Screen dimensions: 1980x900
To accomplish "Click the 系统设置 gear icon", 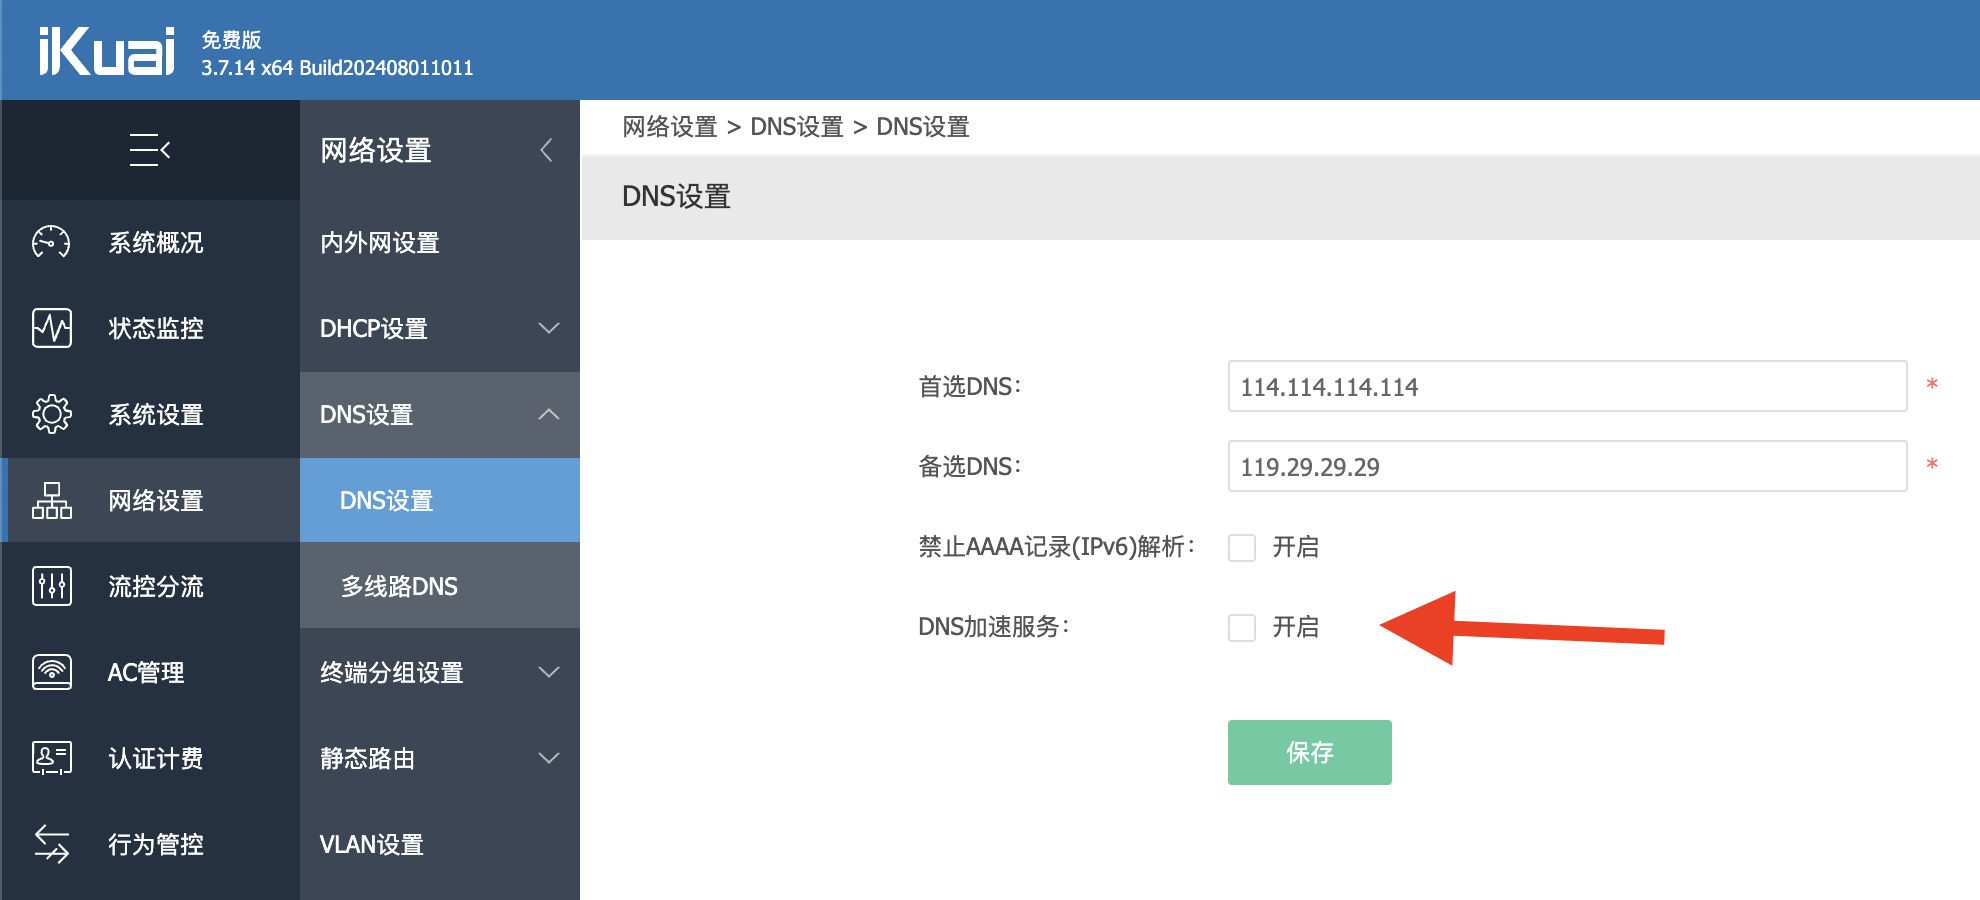I will 51,414.
